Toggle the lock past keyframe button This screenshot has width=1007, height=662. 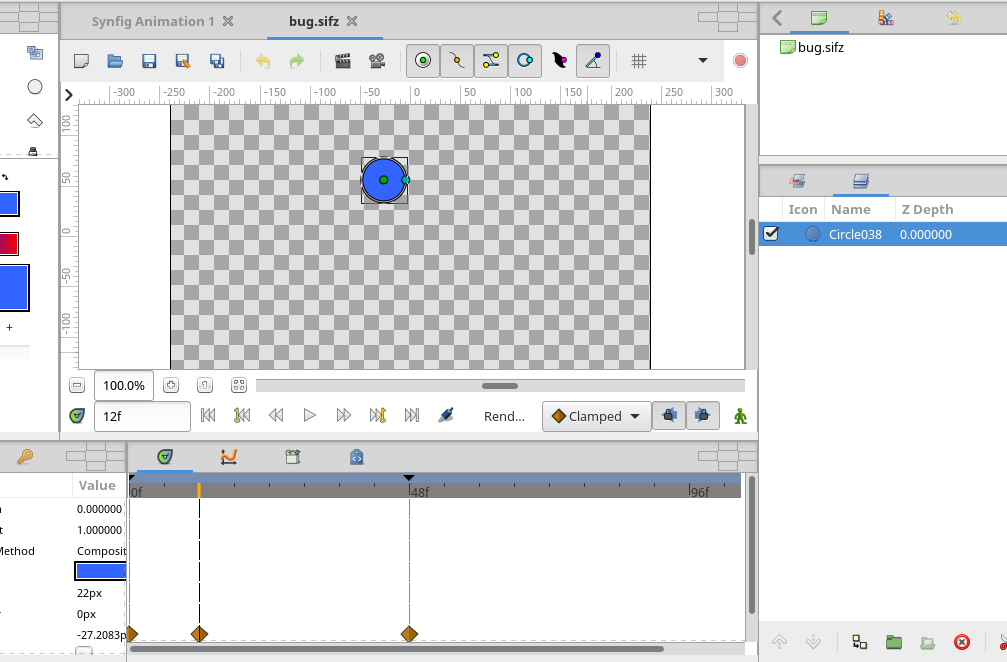(x=669, y=415)
